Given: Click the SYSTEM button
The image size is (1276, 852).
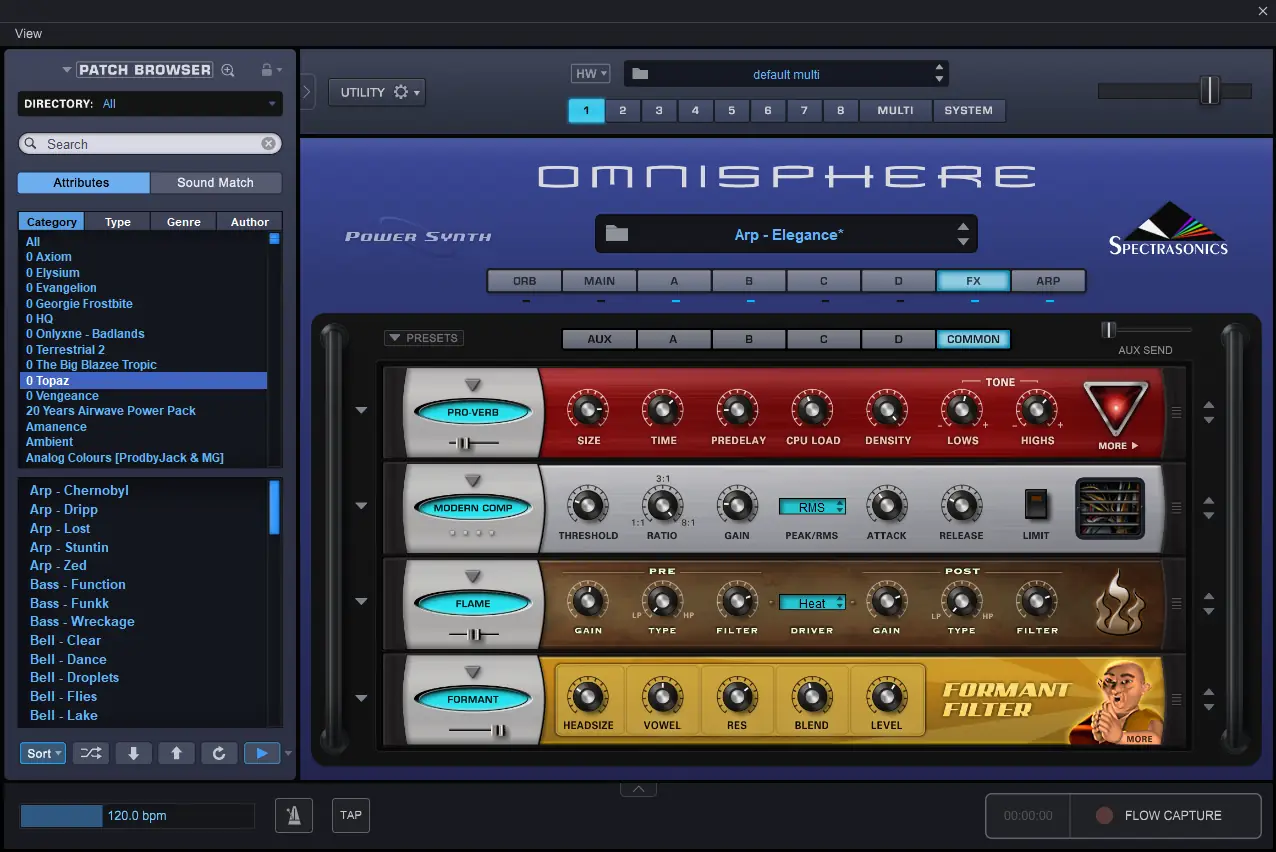Looking at the screenshot, I should 969,110.
